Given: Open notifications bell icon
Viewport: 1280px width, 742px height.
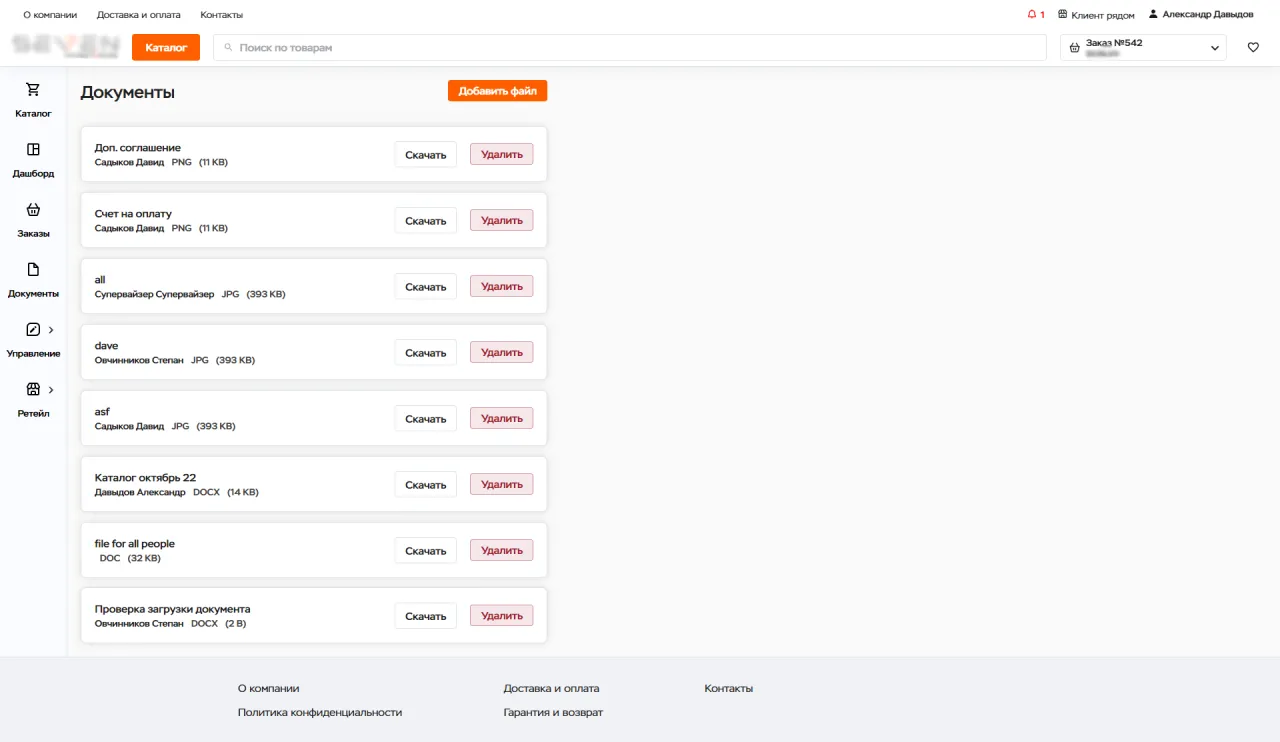Looking at the screenshot, I should click(1032, 15).
